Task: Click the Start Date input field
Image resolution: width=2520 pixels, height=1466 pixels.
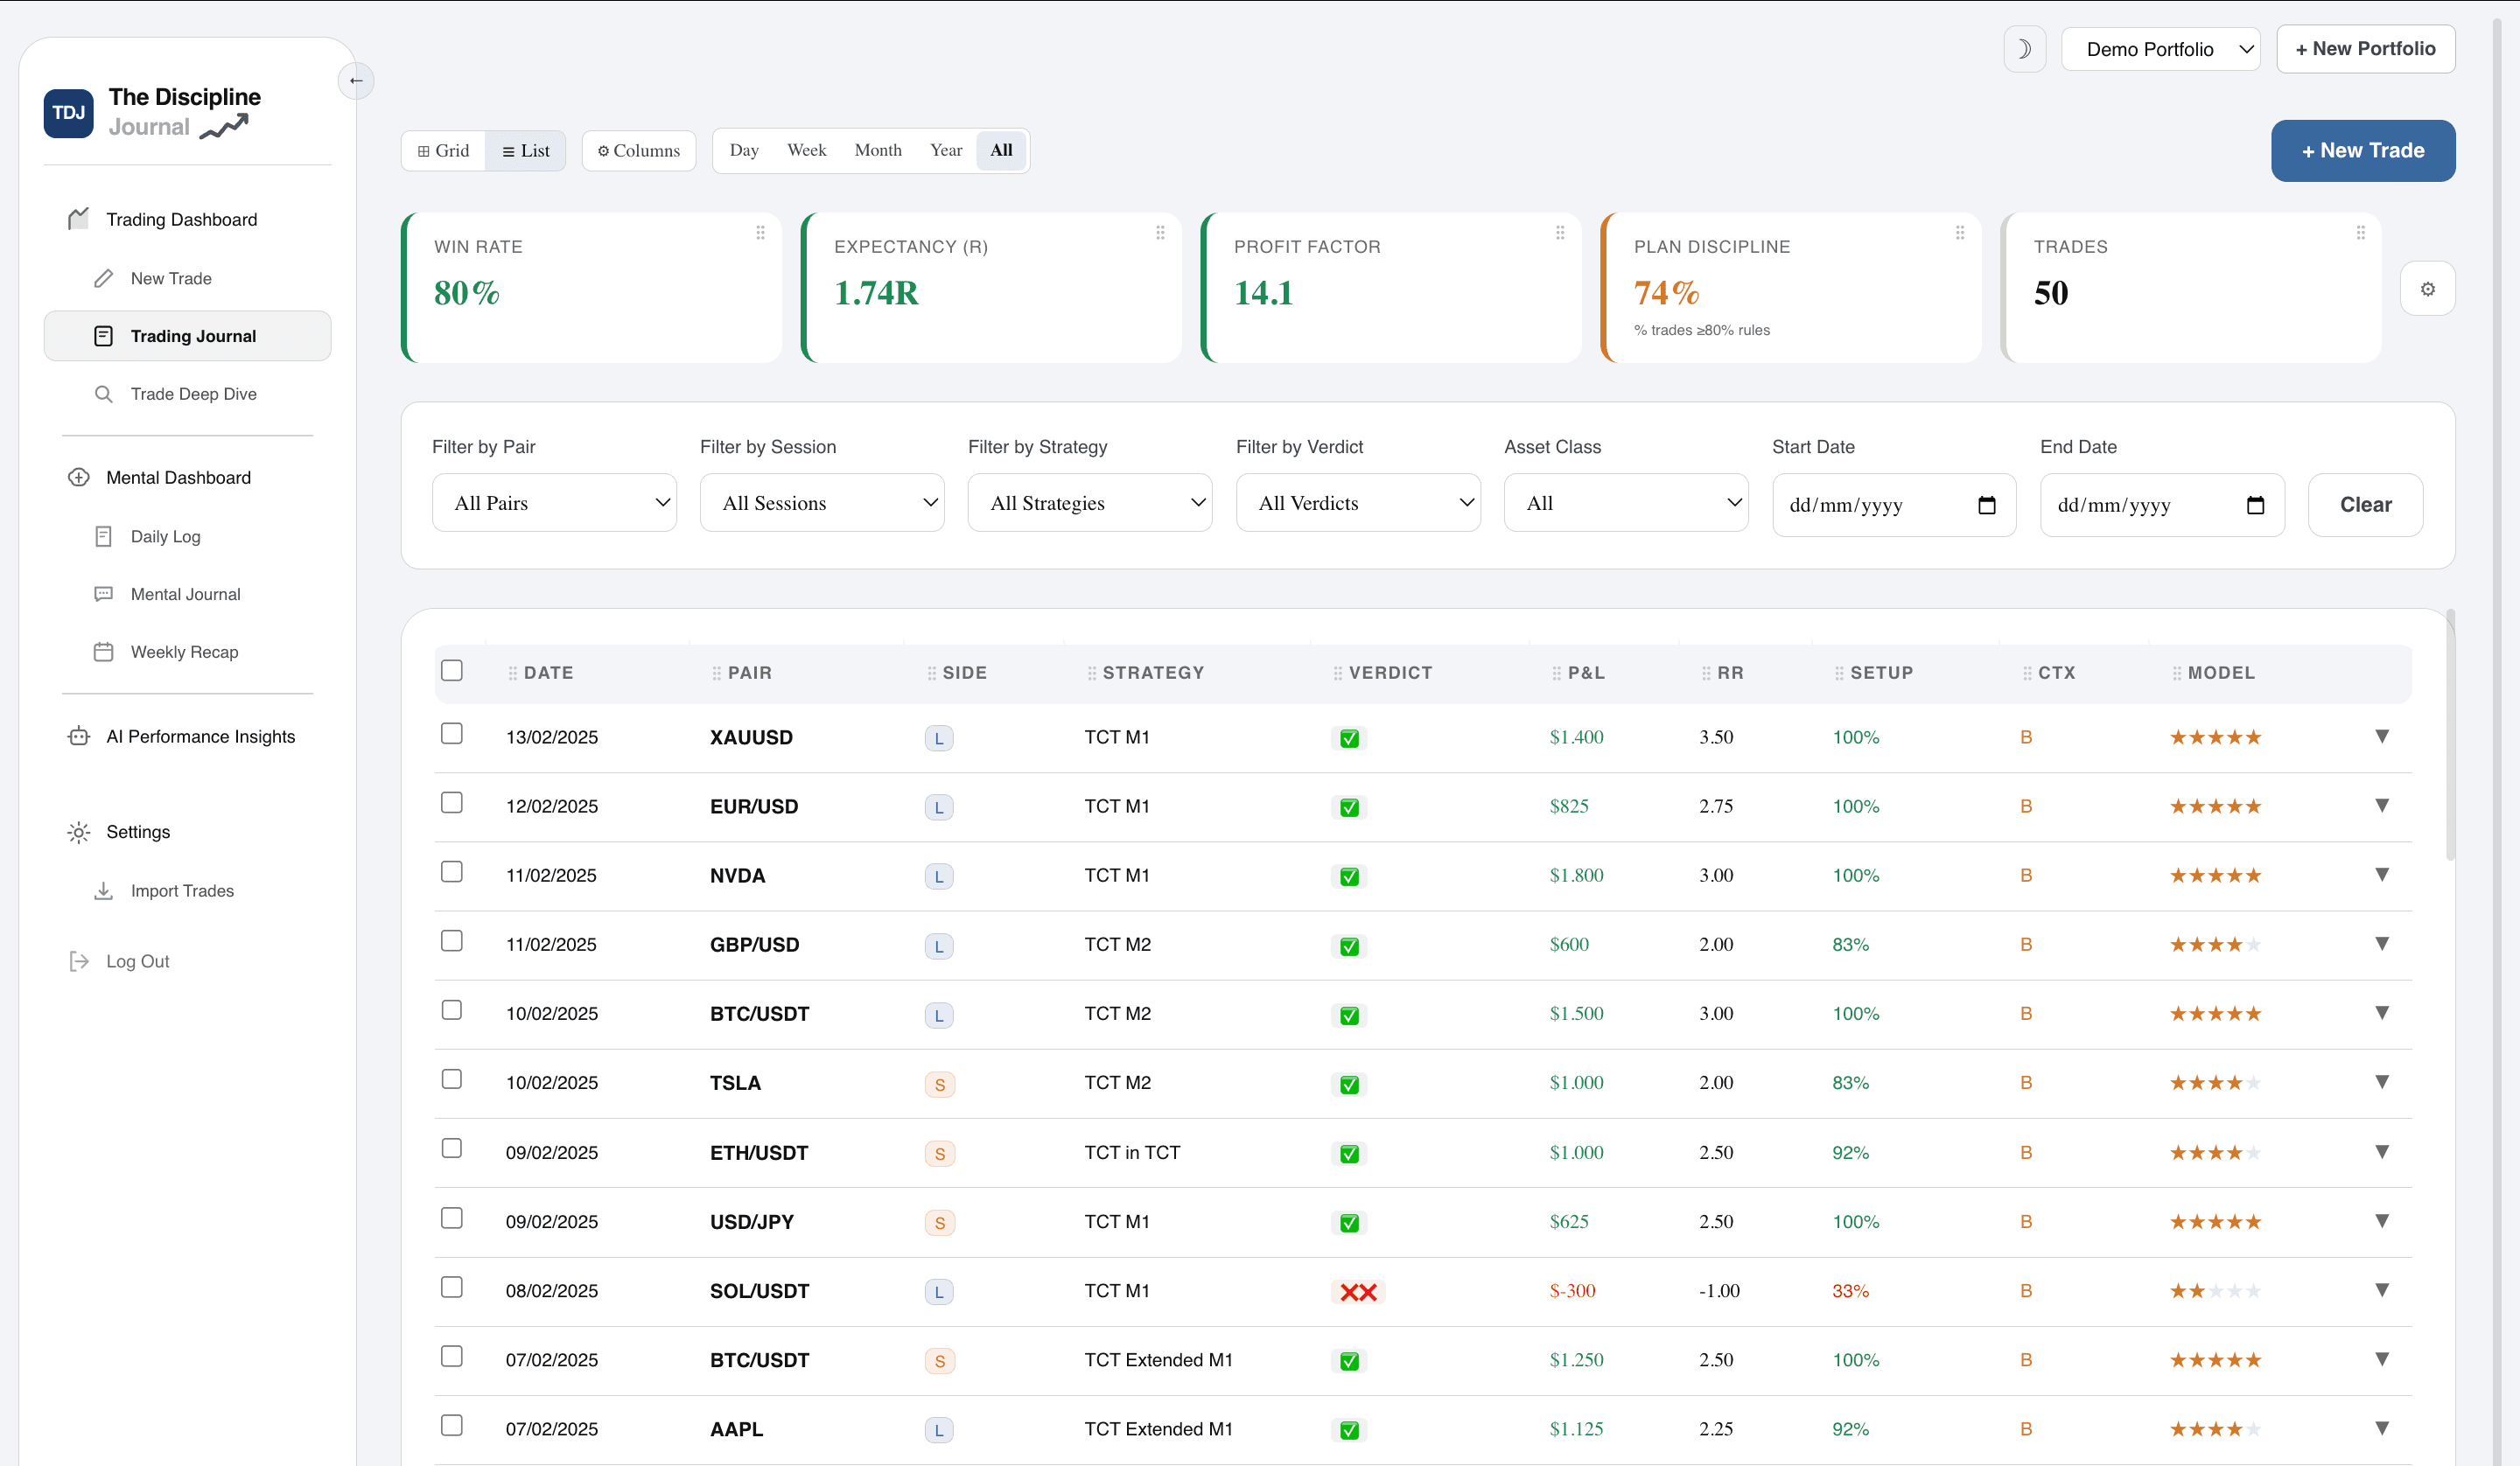Action: click(1880, 504)
